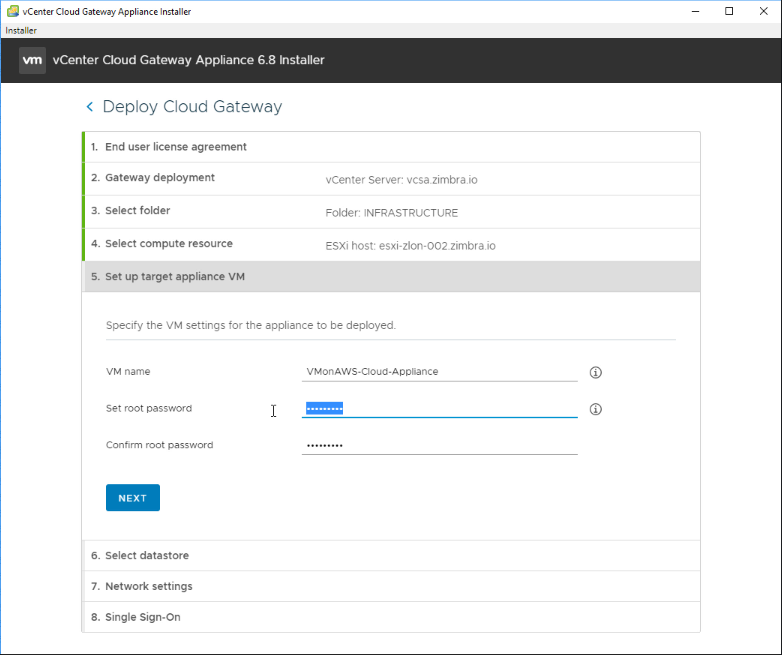Click the 'Deploy Cloud Gateway' heading
This screenshot has width=782, height=655.
click(193, 107)
